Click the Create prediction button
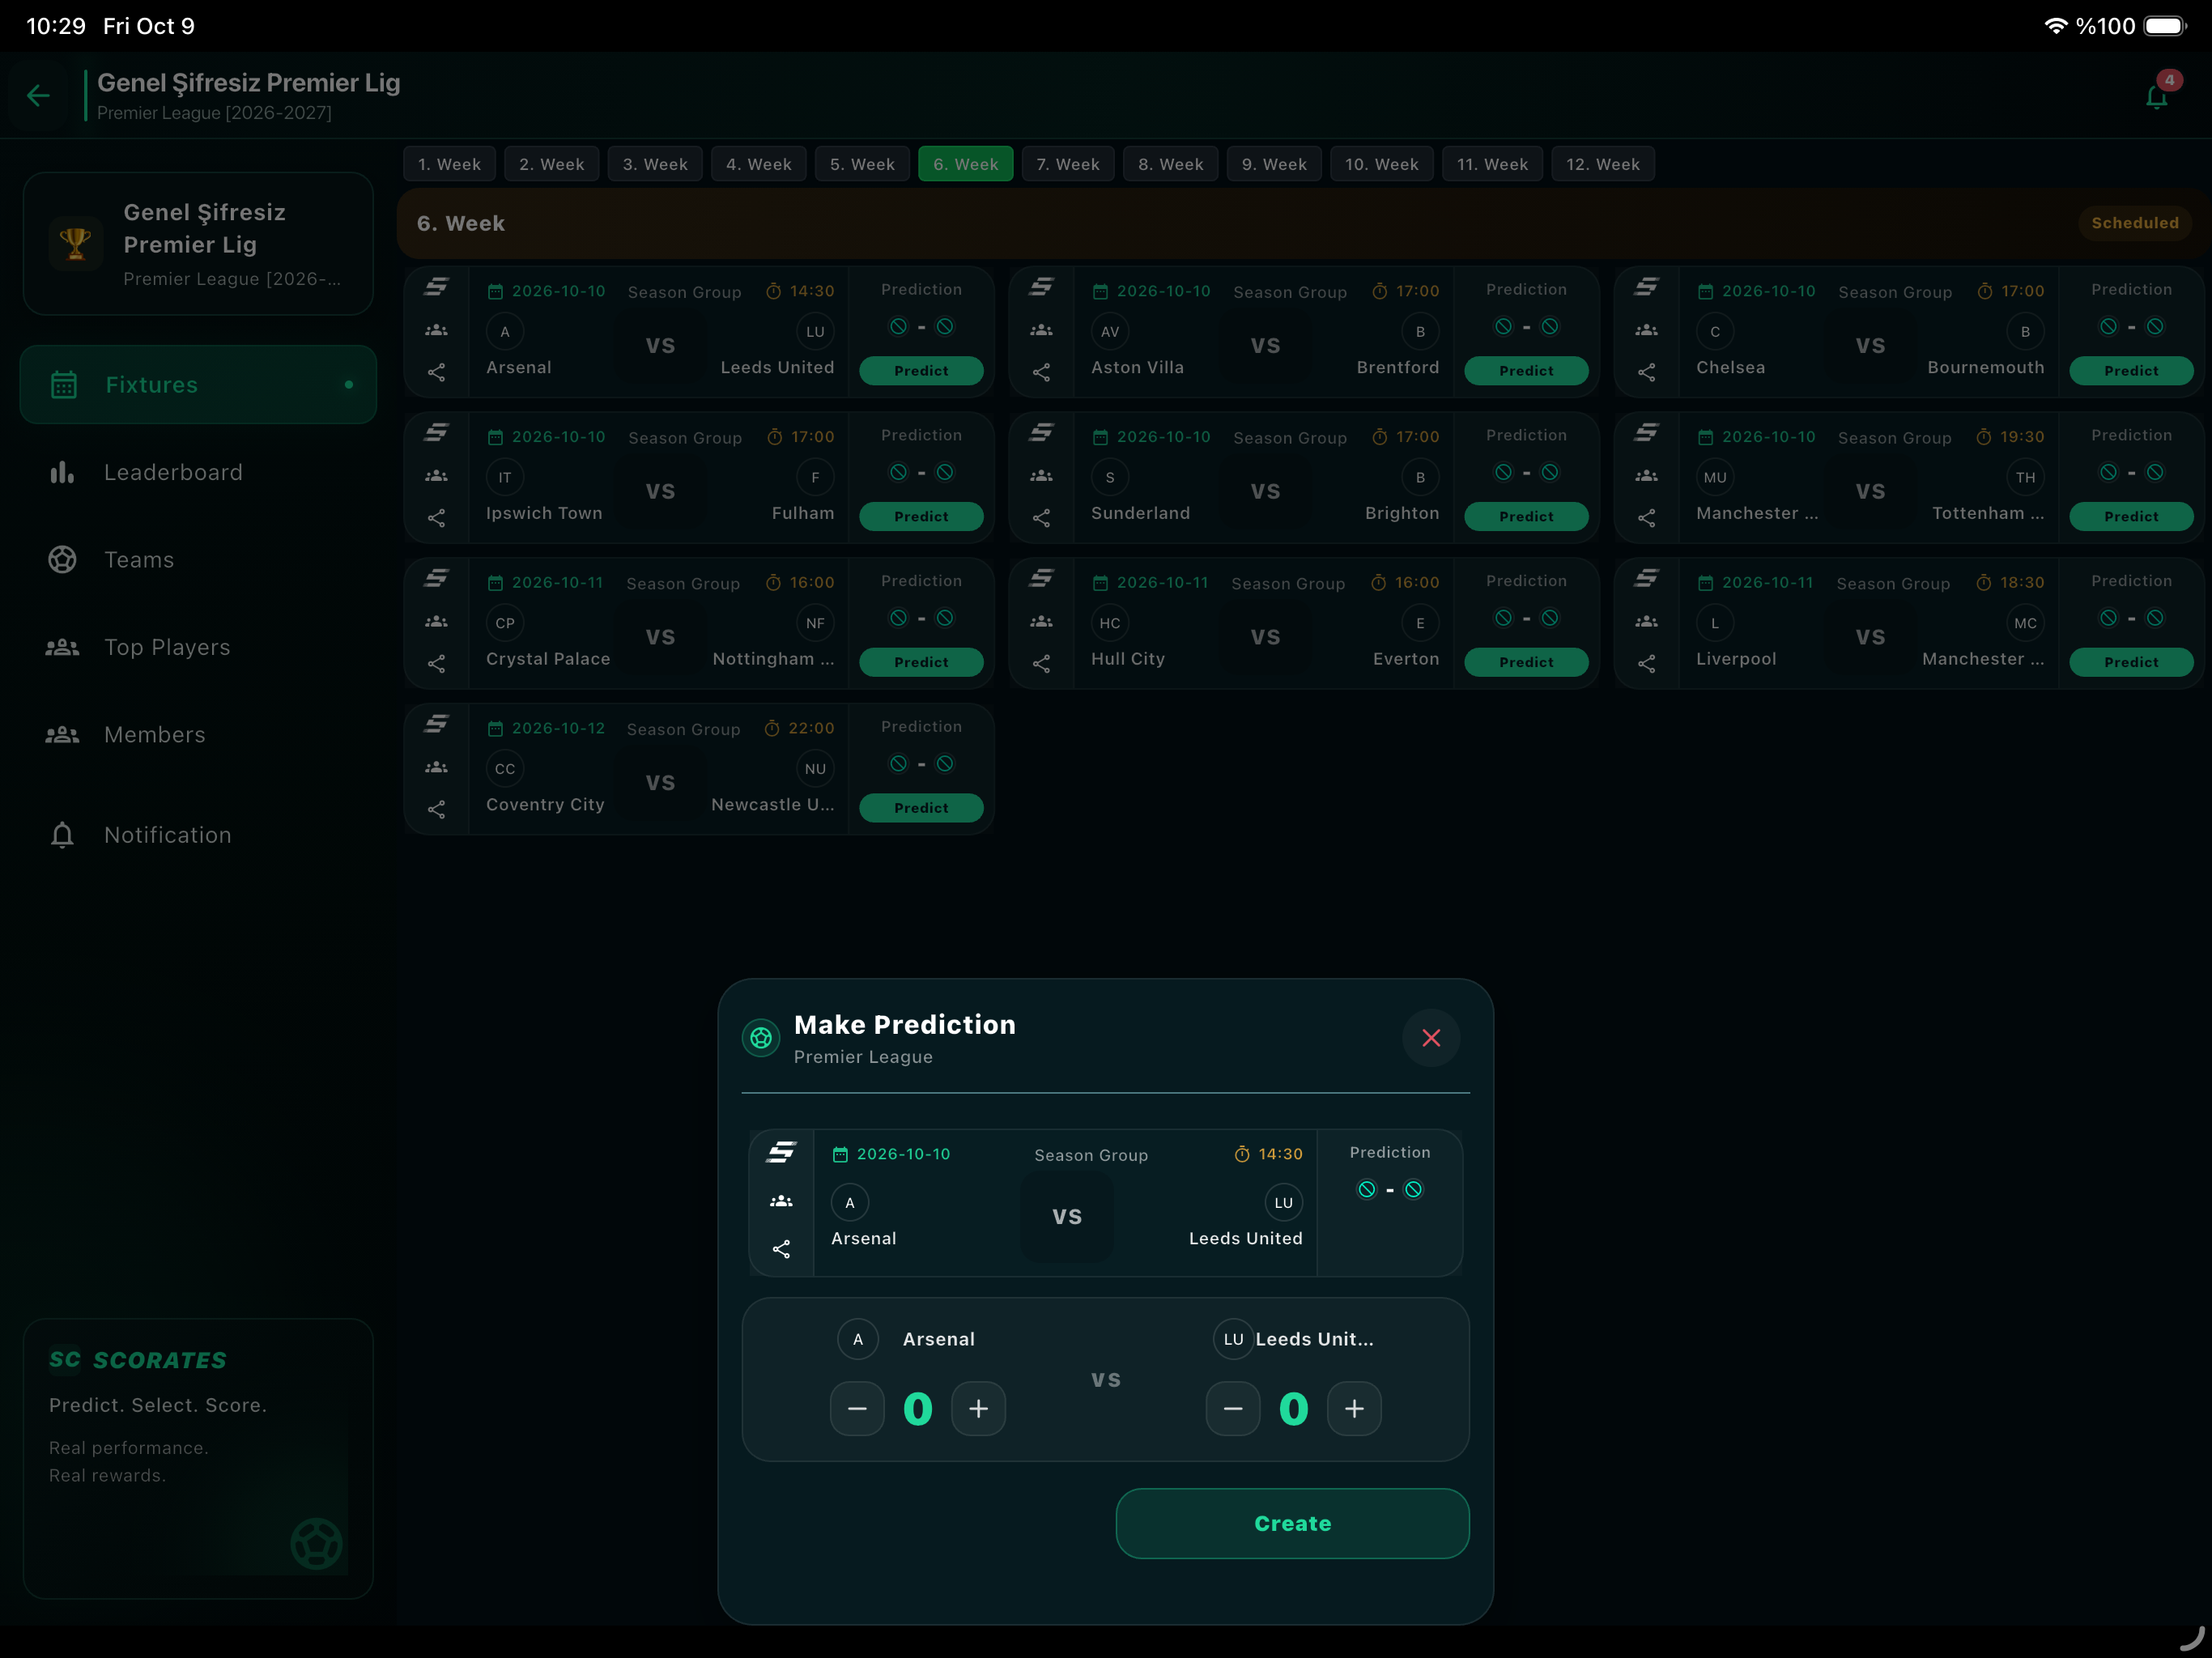The height and width of the screenshot is (1658, 2212). coord(1292,1523)
